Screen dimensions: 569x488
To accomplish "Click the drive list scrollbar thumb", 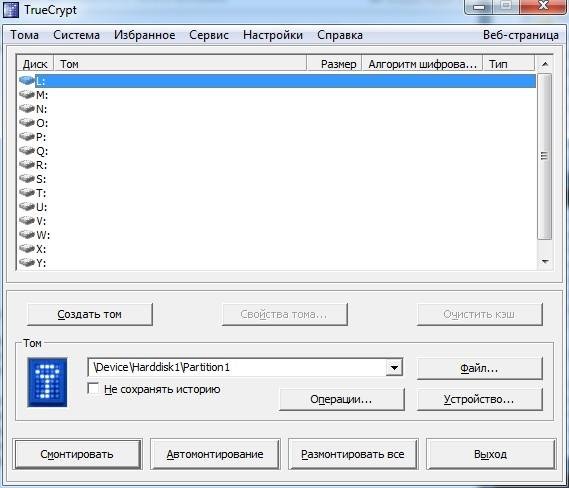I will (544, 156).
